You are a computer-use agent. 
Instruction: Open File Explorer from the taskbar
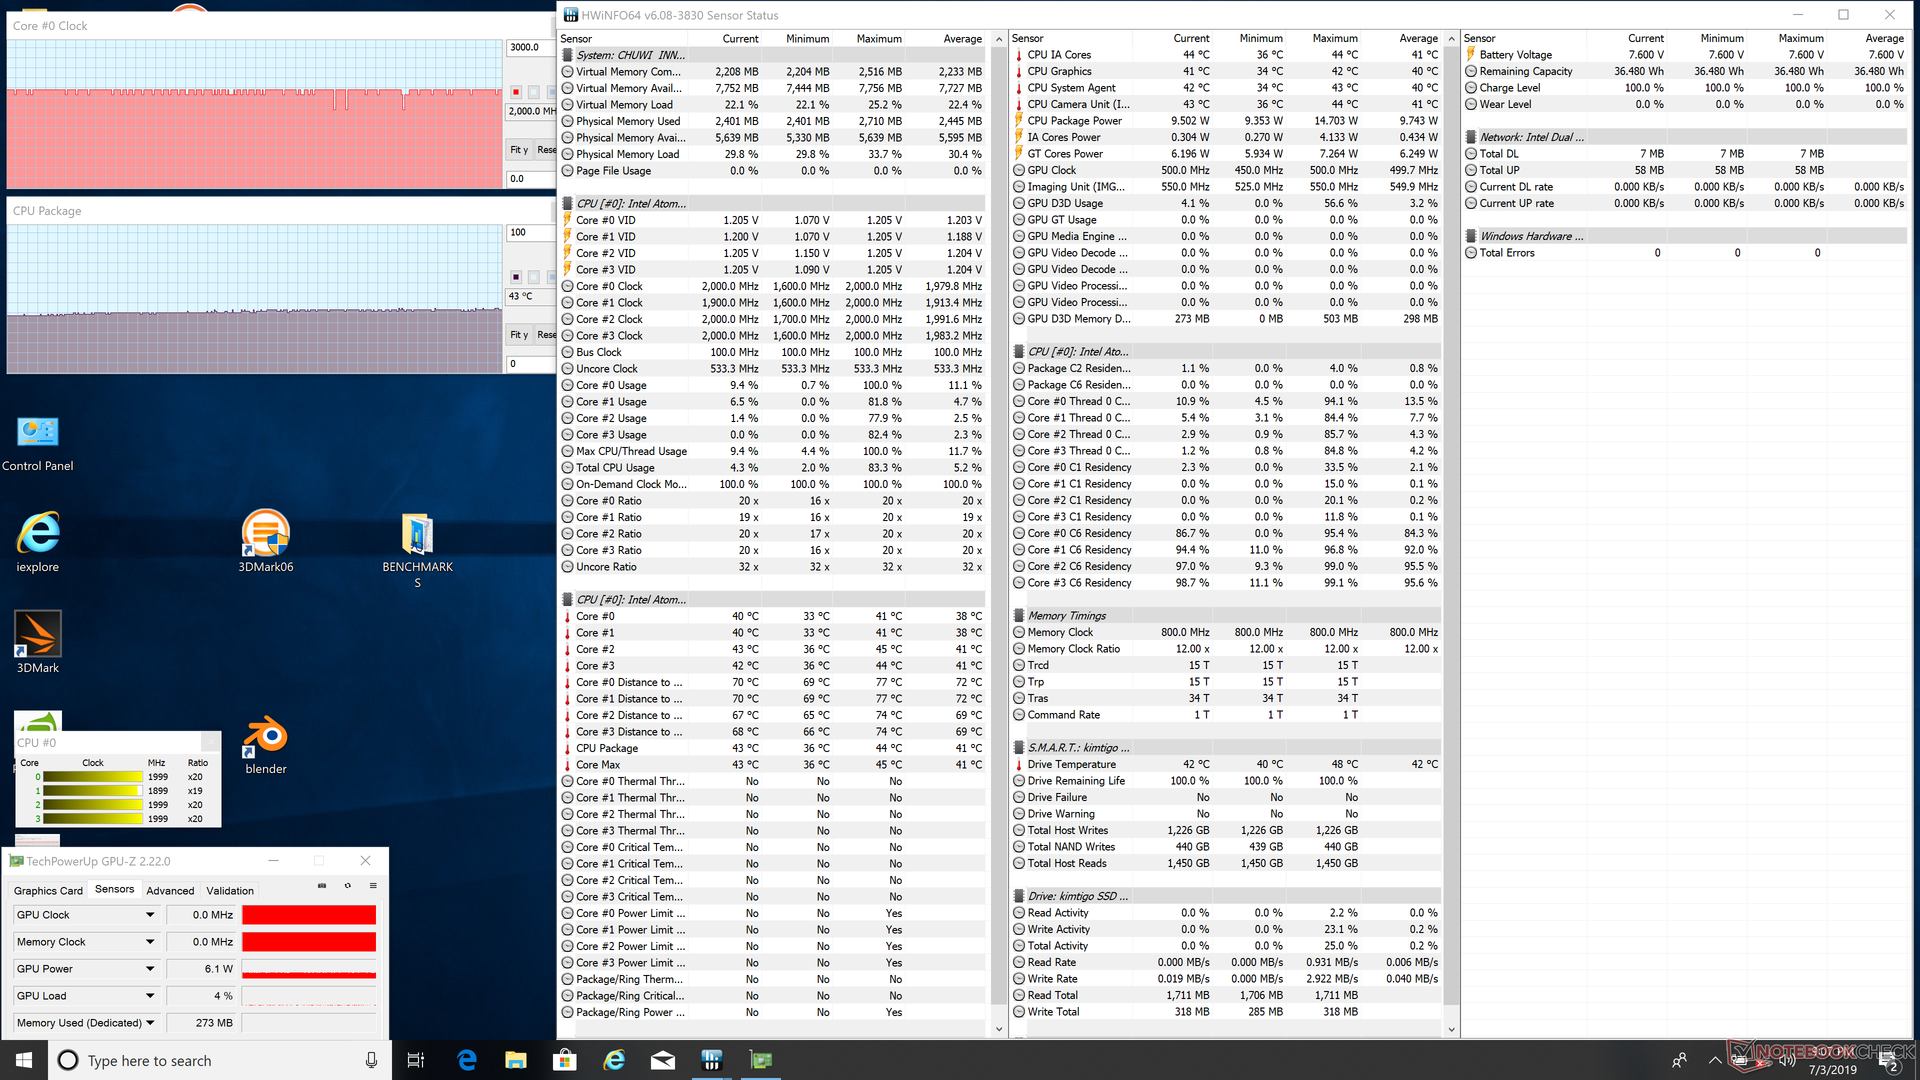click(x=516, y=1060)
